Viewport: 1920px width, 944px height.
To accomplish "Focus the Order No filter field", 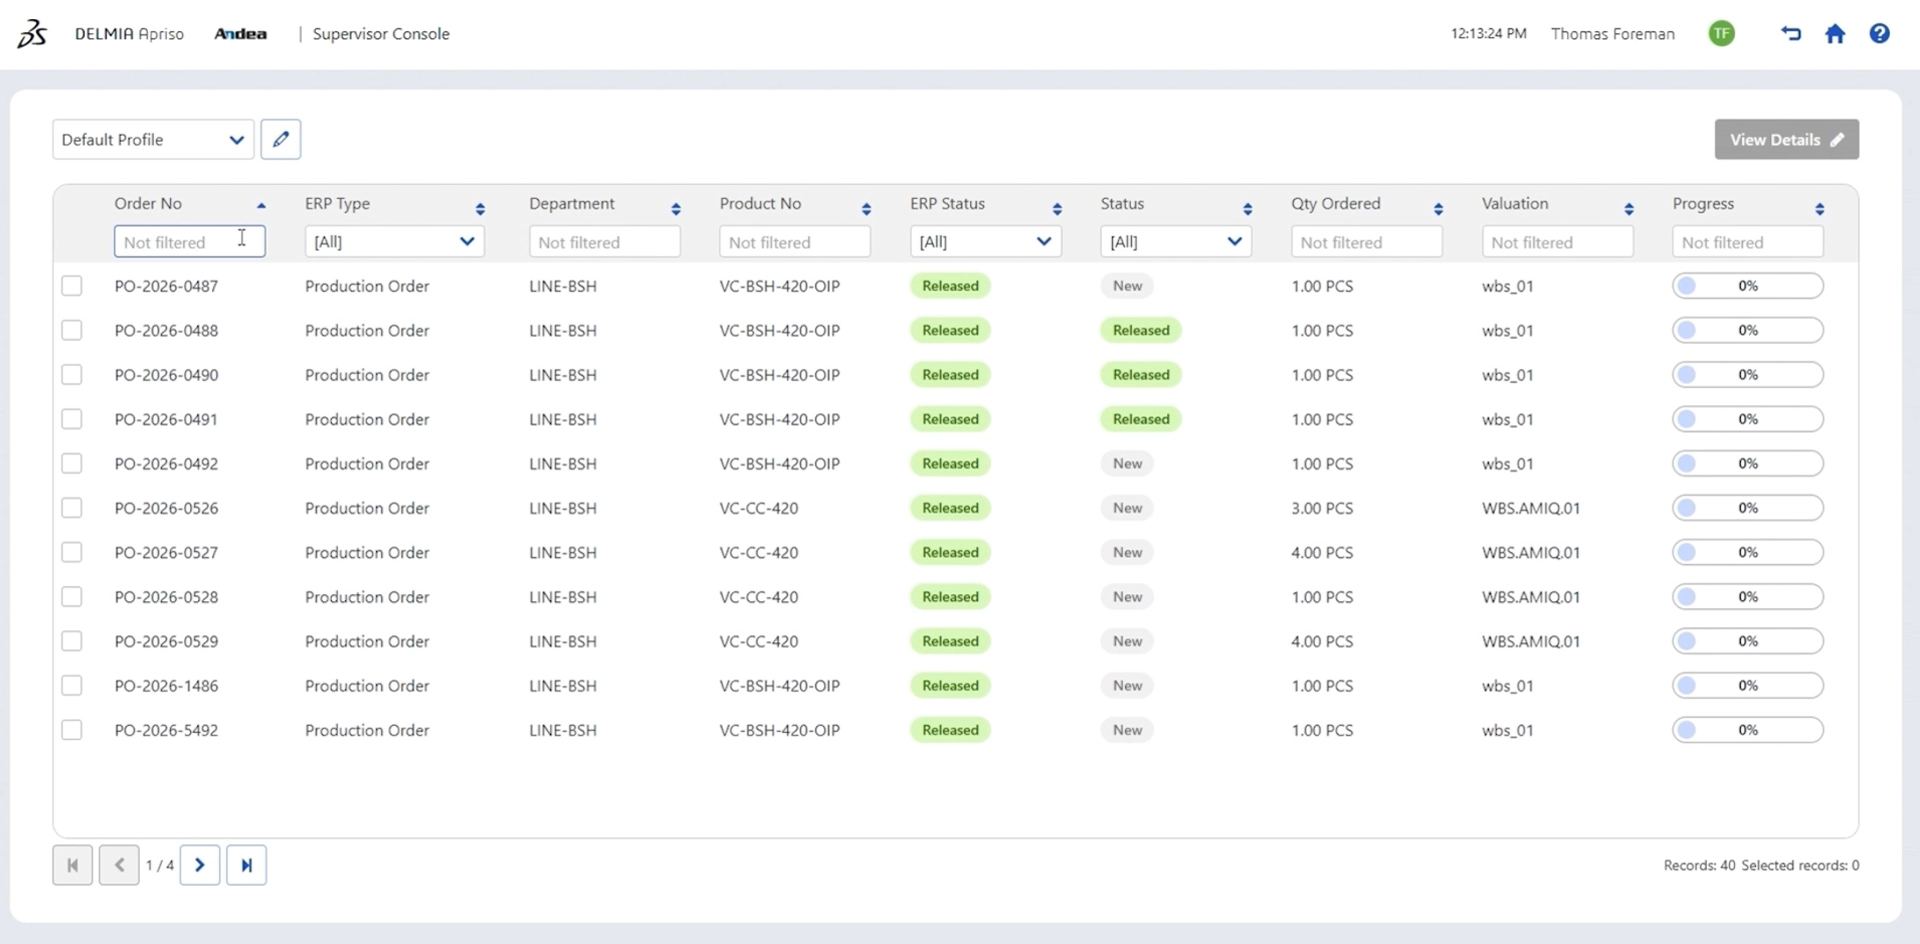I will click(x=189, y=241).
